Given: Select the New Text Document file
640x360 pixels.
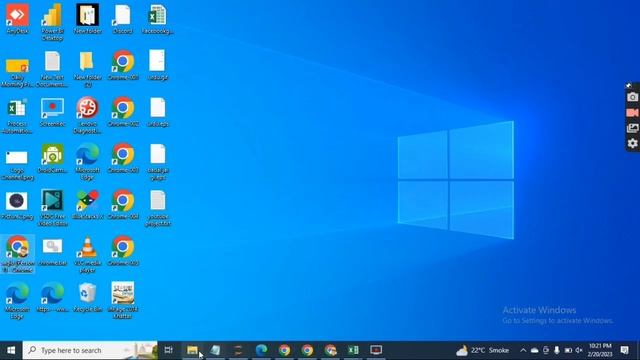Looking at the screenshot, I should 52,69.
